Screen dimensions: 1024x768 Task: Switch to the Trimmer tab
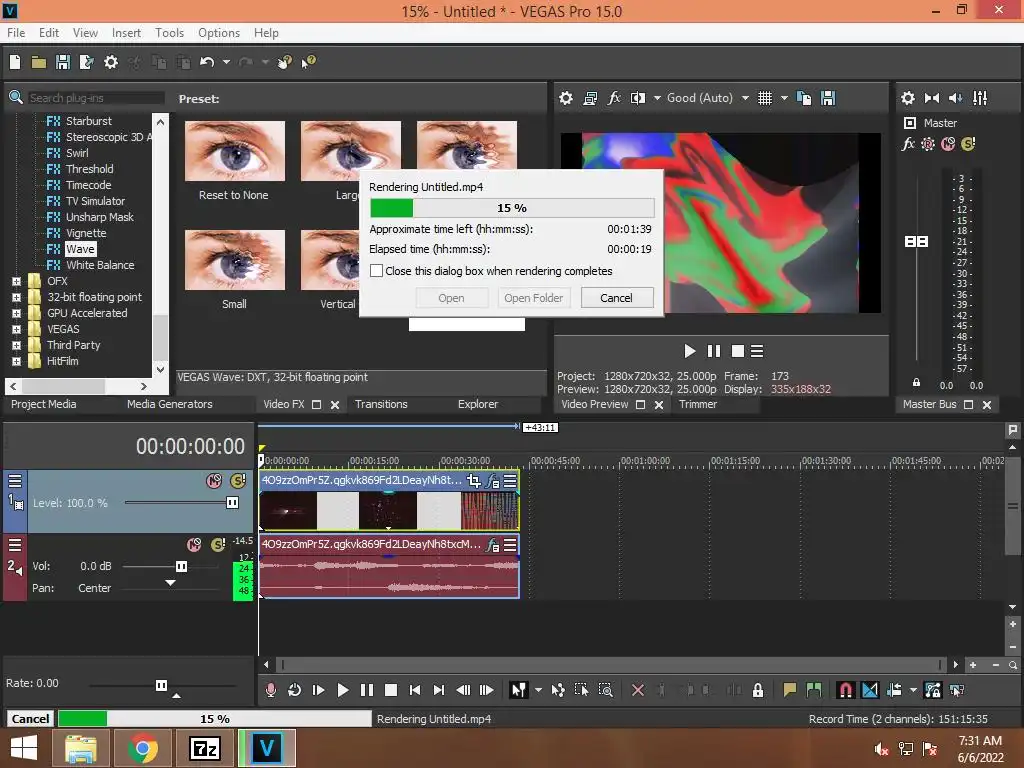[x=697, y=404]
